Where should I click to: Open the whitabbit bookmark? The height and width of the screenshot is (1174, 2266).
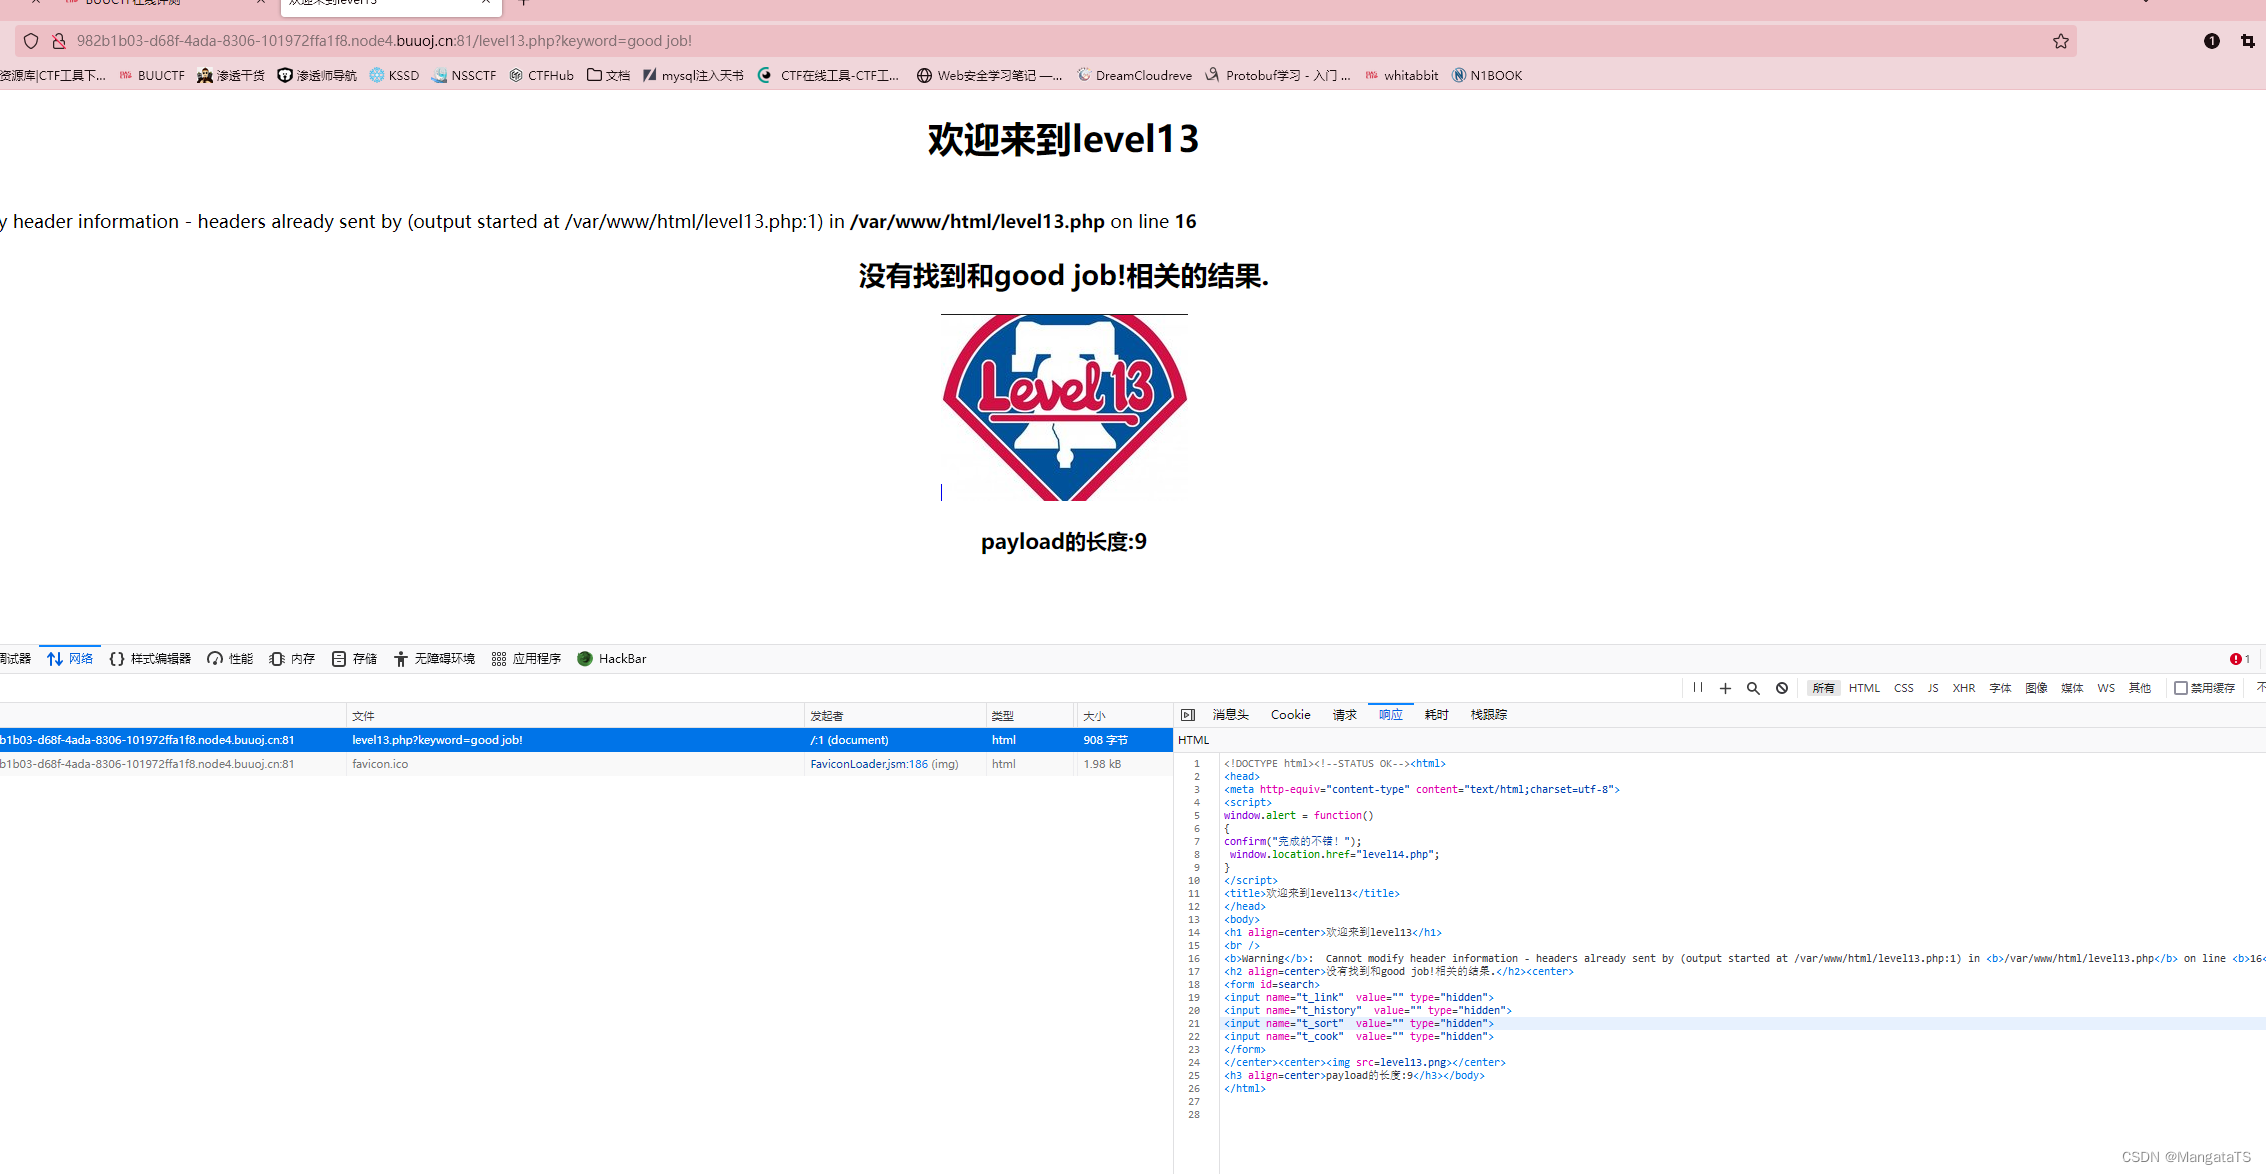click(1401, 75)
